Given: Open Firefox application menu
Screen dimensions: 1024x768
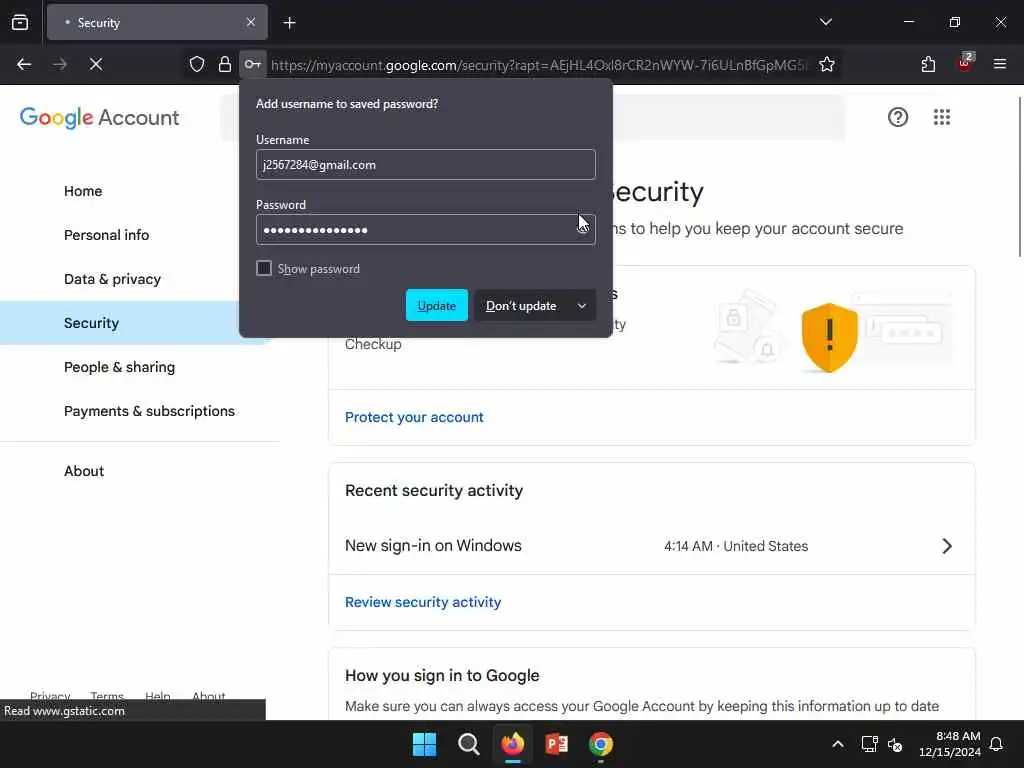Looking at the screenshot, I should pos(1000,64).
